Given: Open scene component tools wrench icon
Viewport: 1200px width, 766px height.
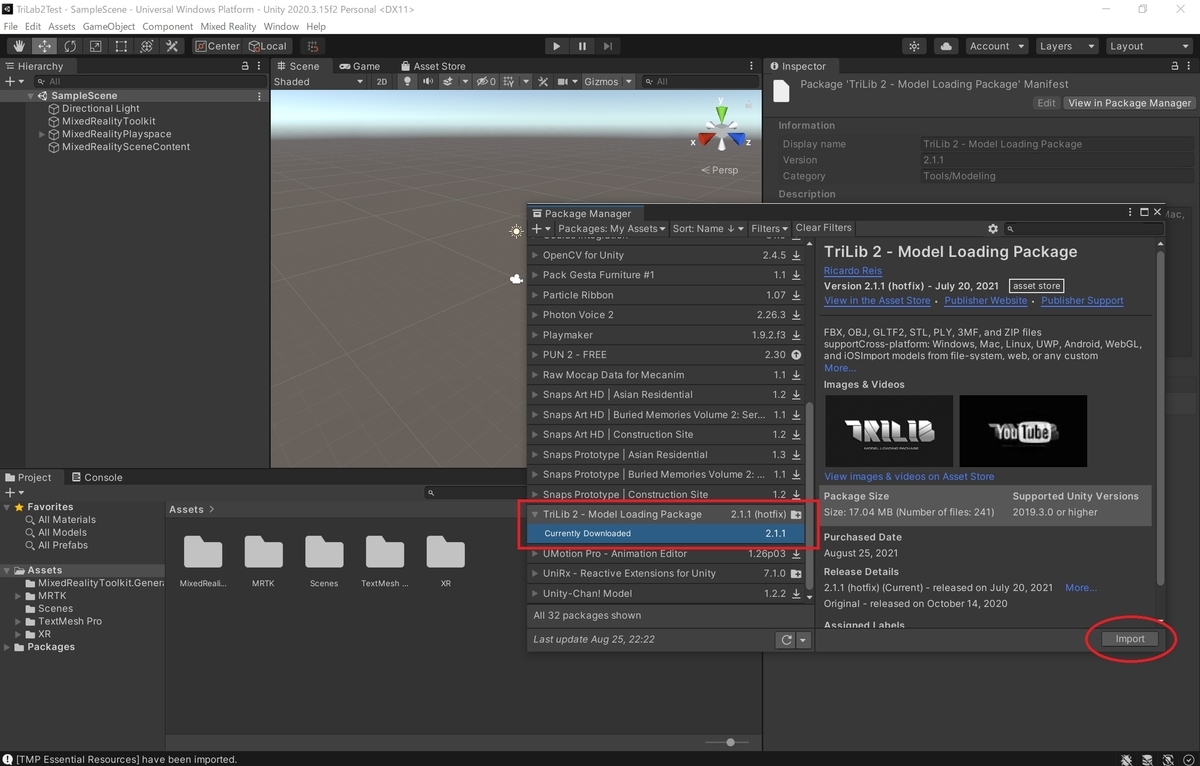Looking at the screenshot, I should tap(543, 81).
